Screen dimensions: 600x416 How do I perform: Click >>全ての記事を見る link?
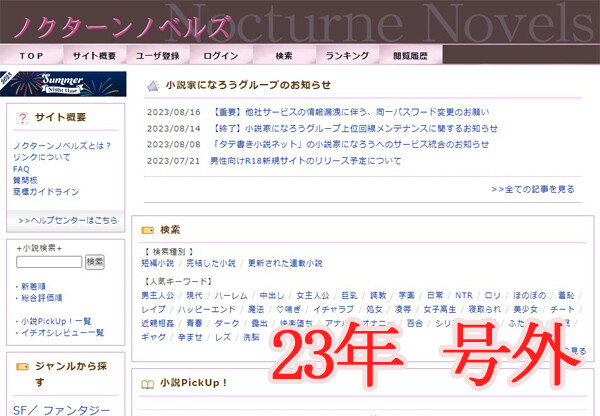(x=533, y=189)
